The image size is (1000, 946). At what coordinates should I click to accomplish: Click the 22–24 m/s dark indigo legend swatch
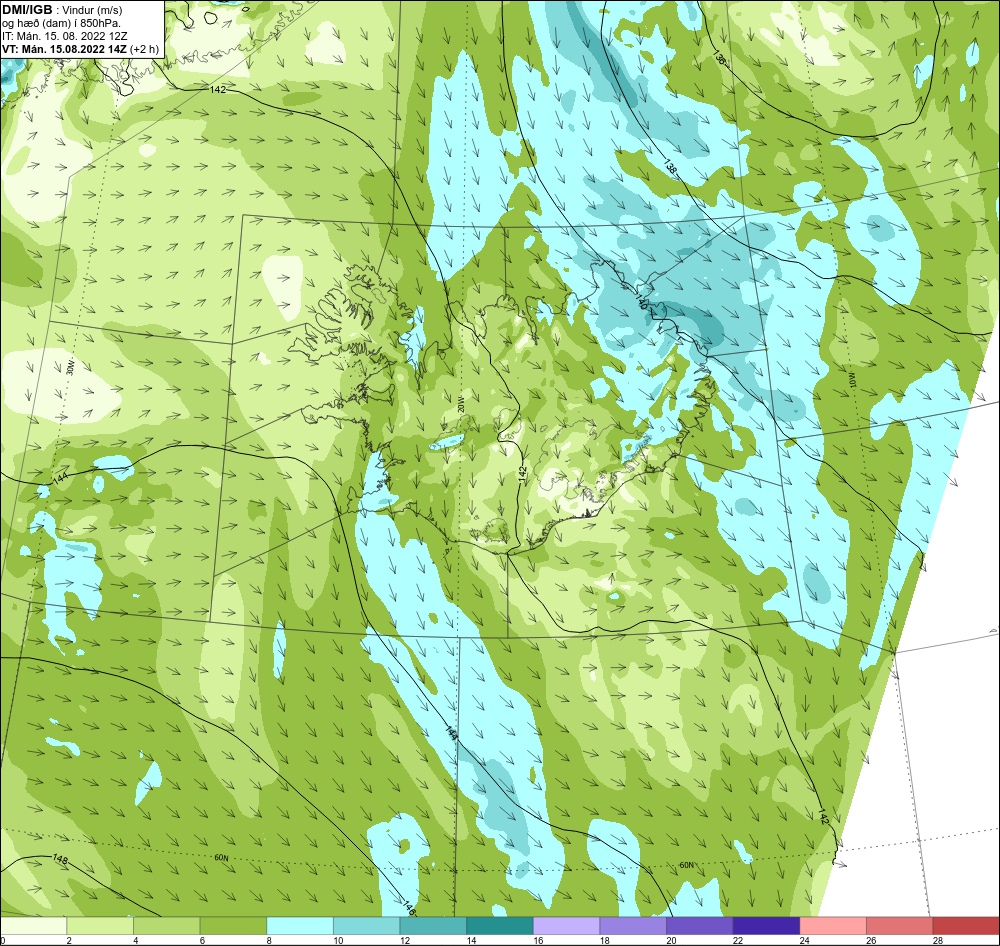tap(767, 926)
